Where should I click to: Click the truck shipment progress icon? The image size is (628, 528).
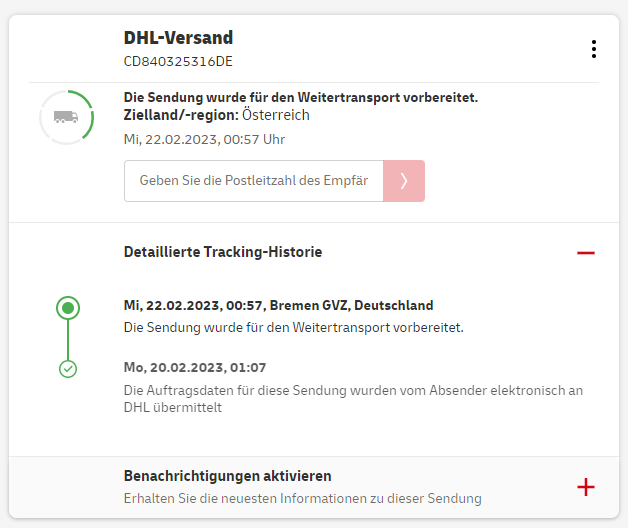click(x=66, y=117)
